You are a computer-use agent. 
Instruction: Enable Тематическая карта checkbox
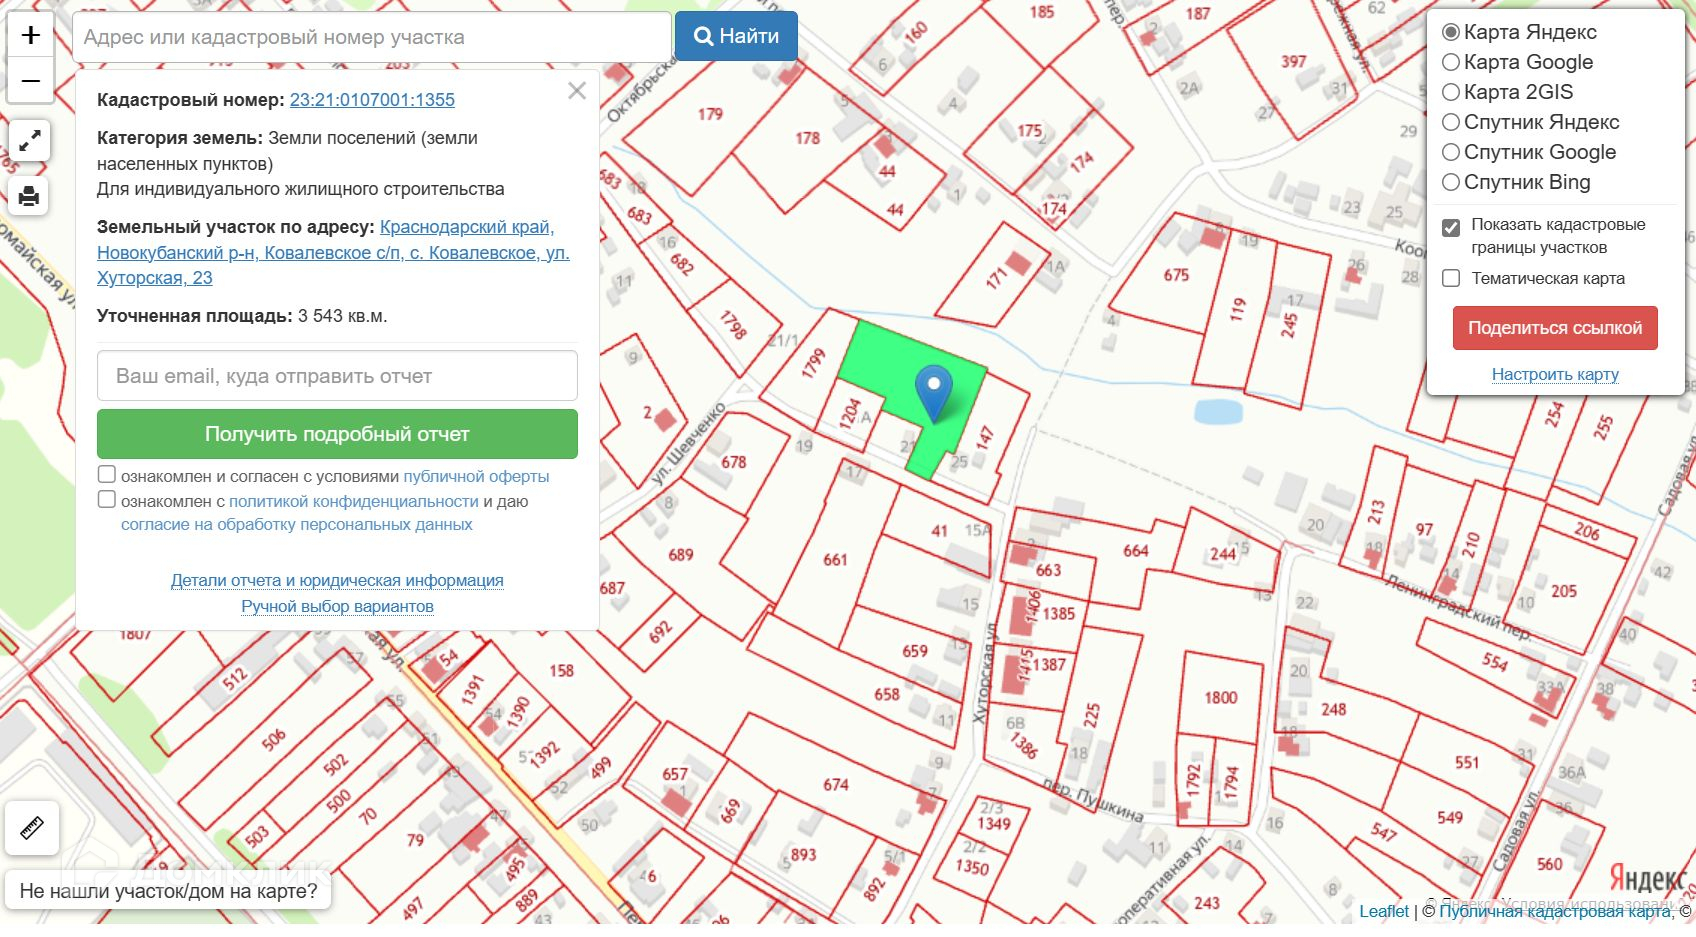[x=1451, y=278]
